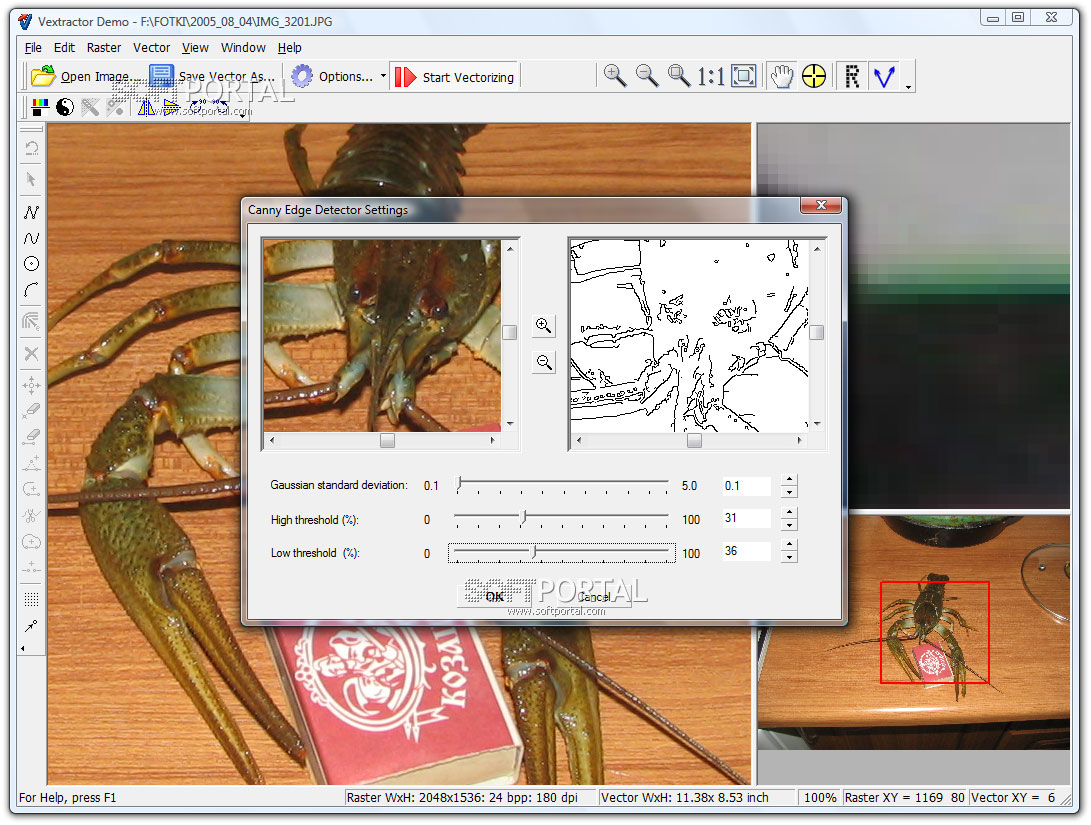Open the Raster menu
The height and width of the screenshot is (825, 1091).
[104, 47]
